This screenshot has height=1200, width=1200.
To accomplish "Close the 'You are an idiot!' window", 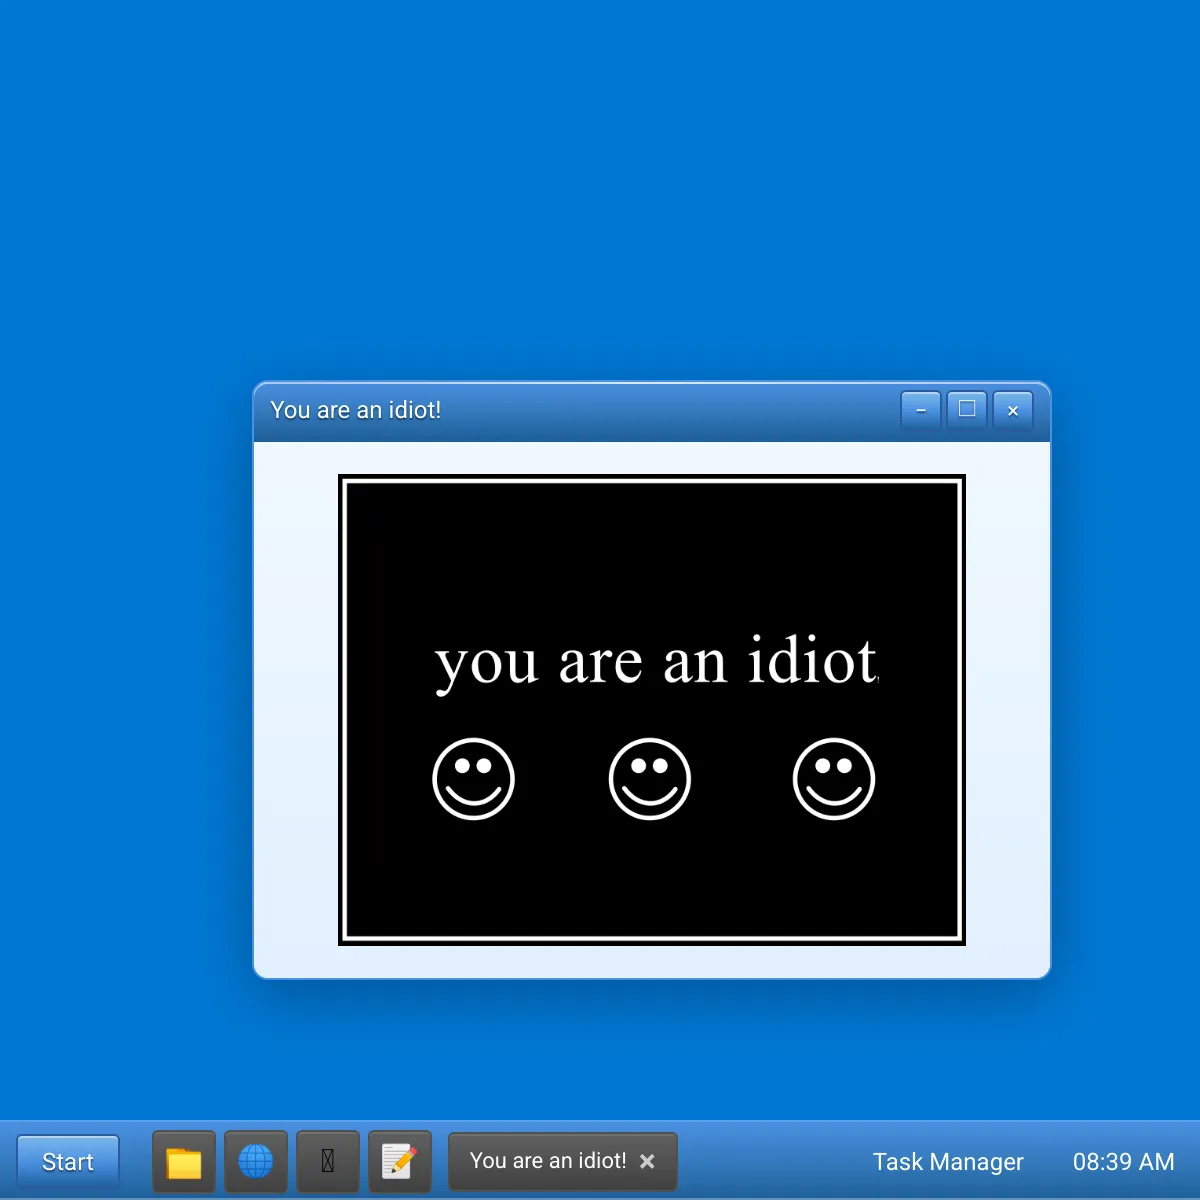I will [1013, 410].
